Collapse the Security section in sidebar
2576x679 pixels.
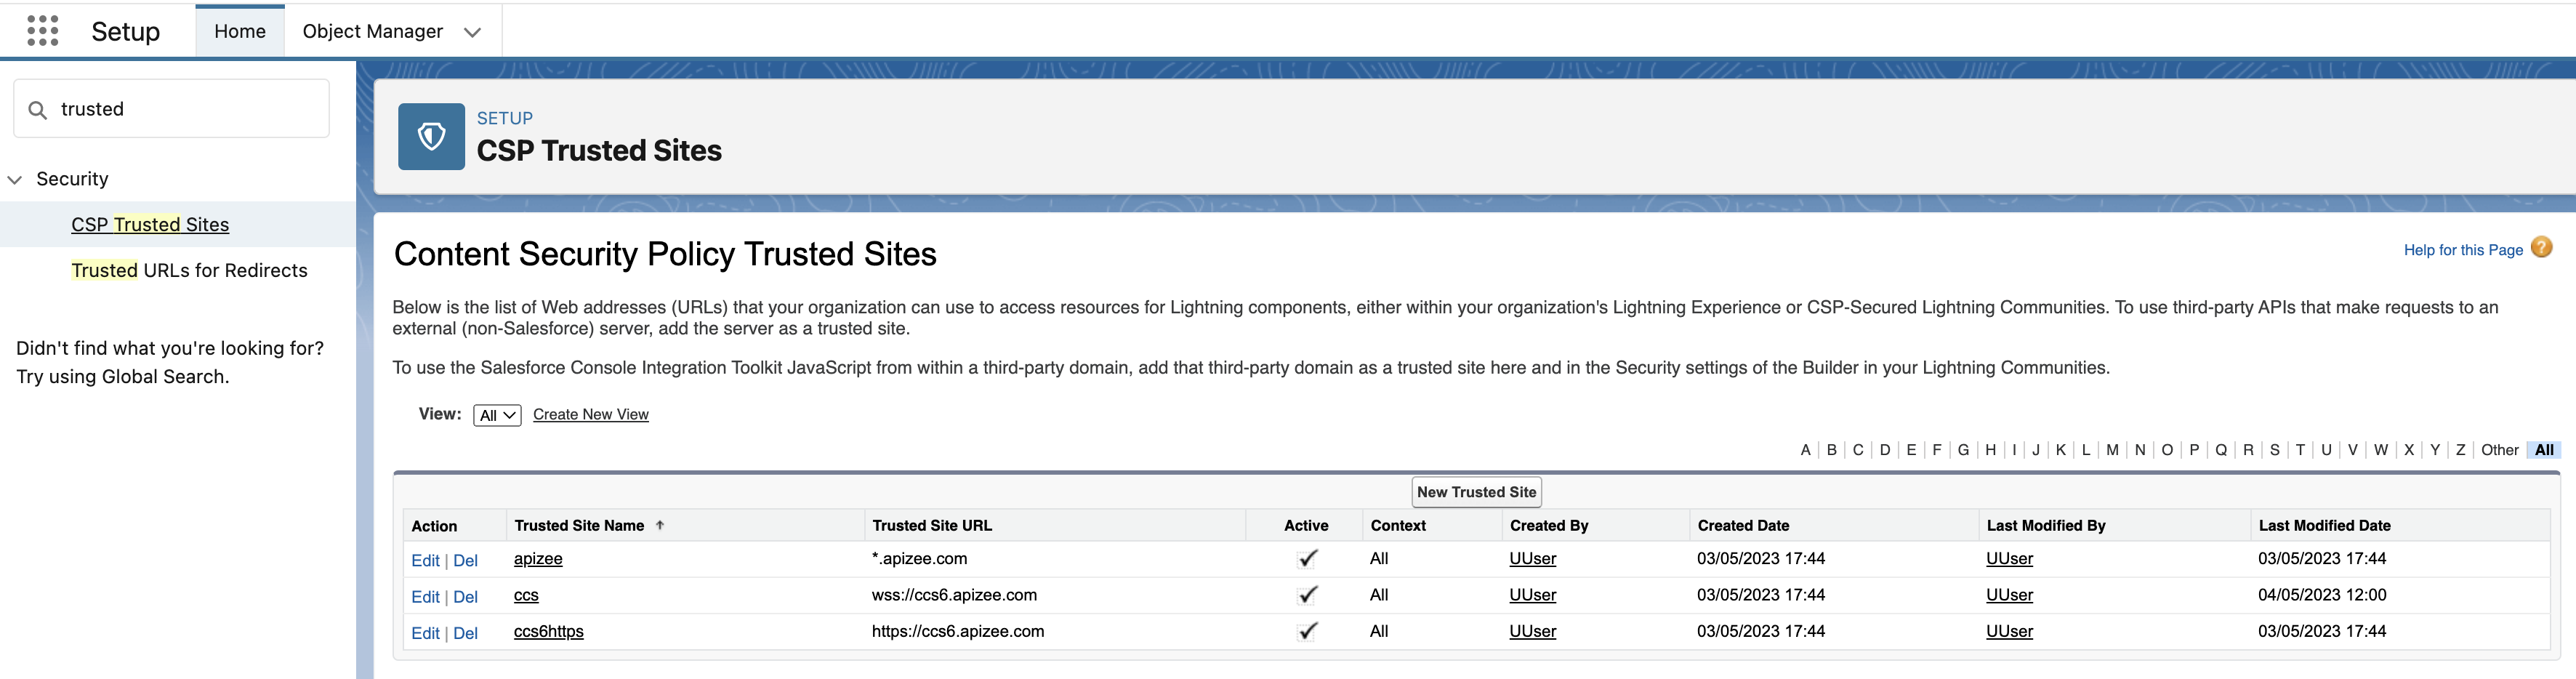pos(15,180)
